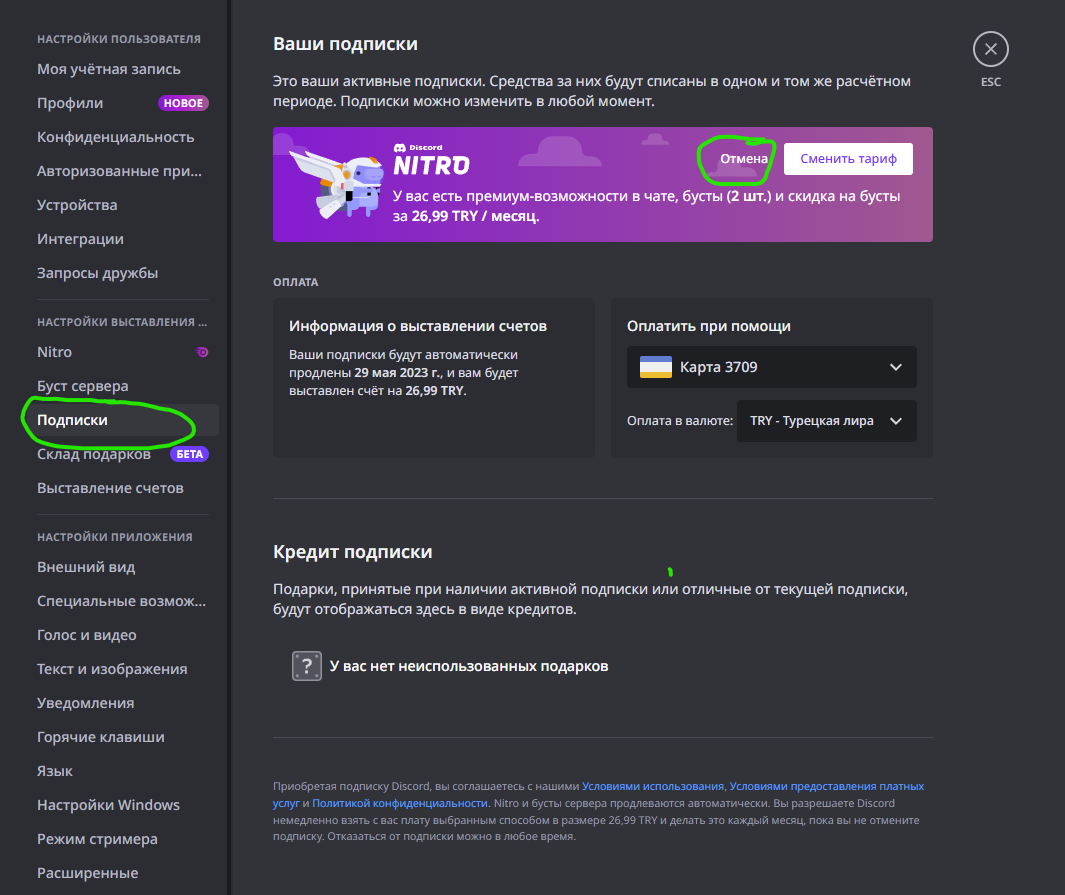
Task: Open Выставление счетов page
Action: coord(110,488)
